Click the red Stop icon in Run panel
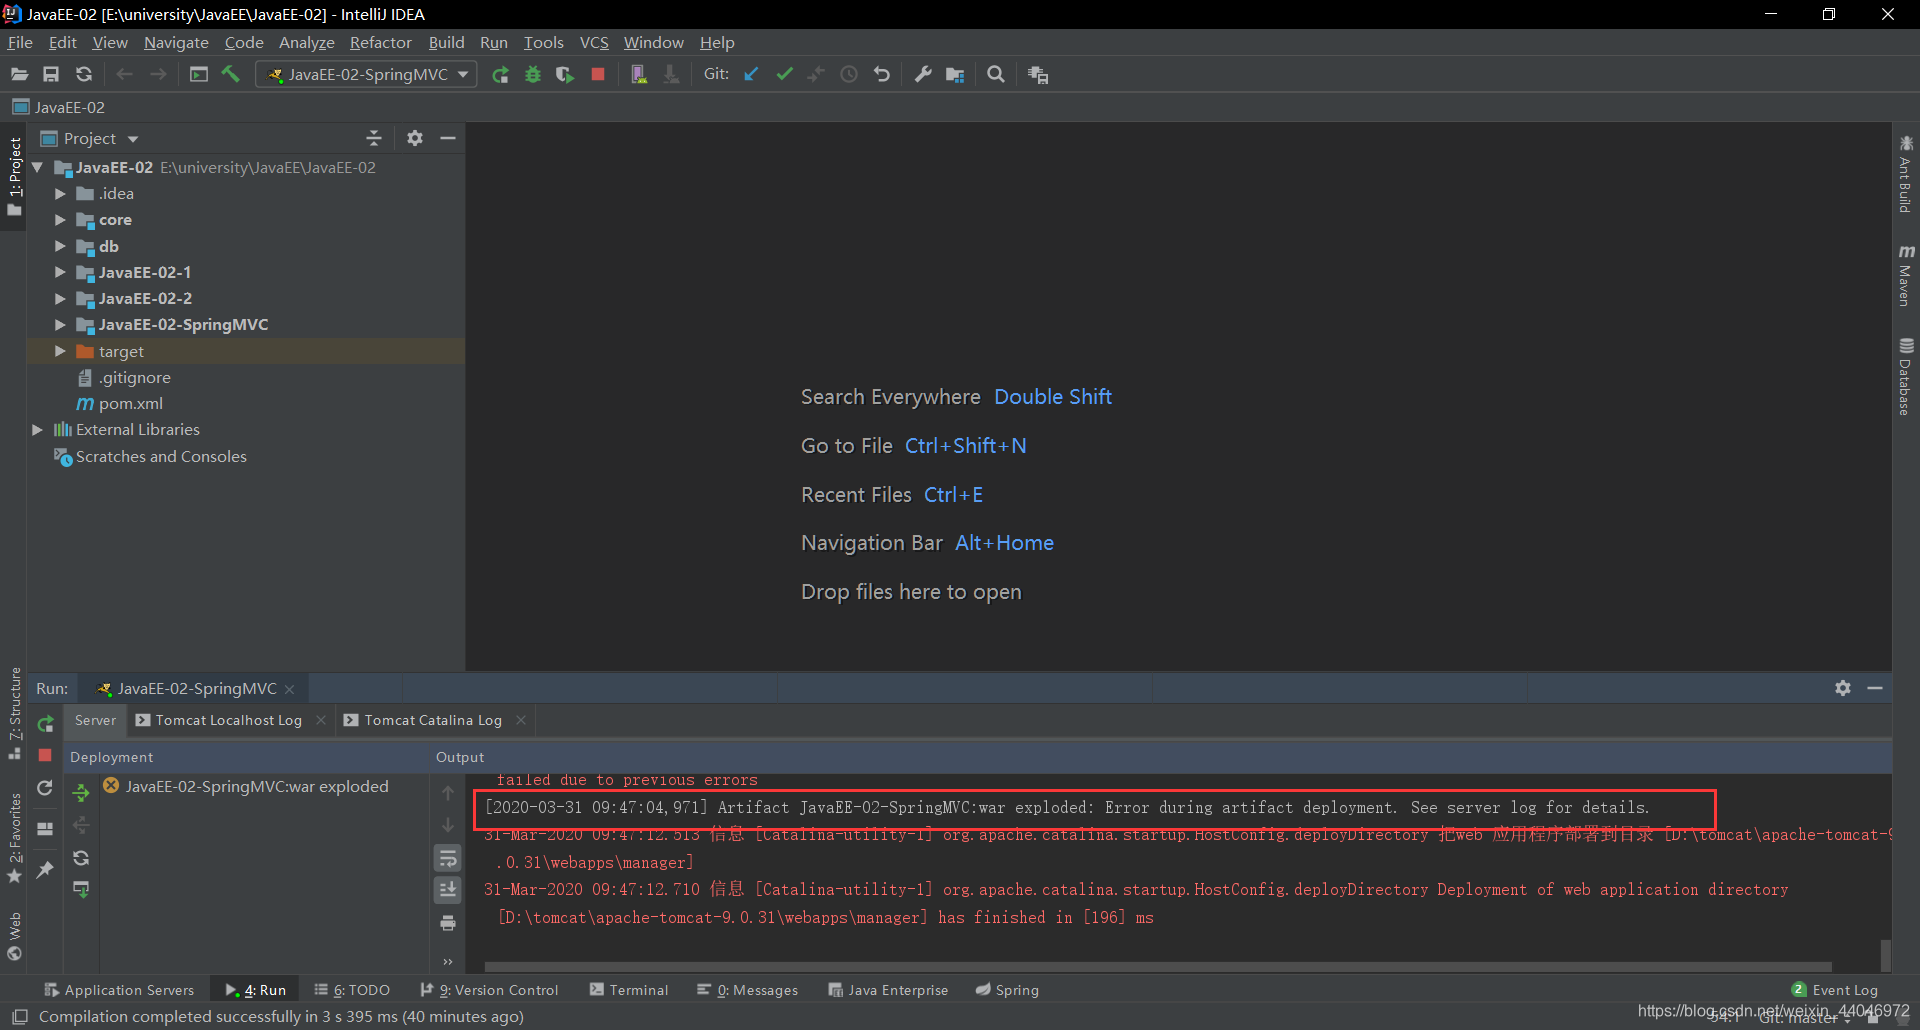This screenshot has width=1920, height=1030. click(x=45, y=755)
